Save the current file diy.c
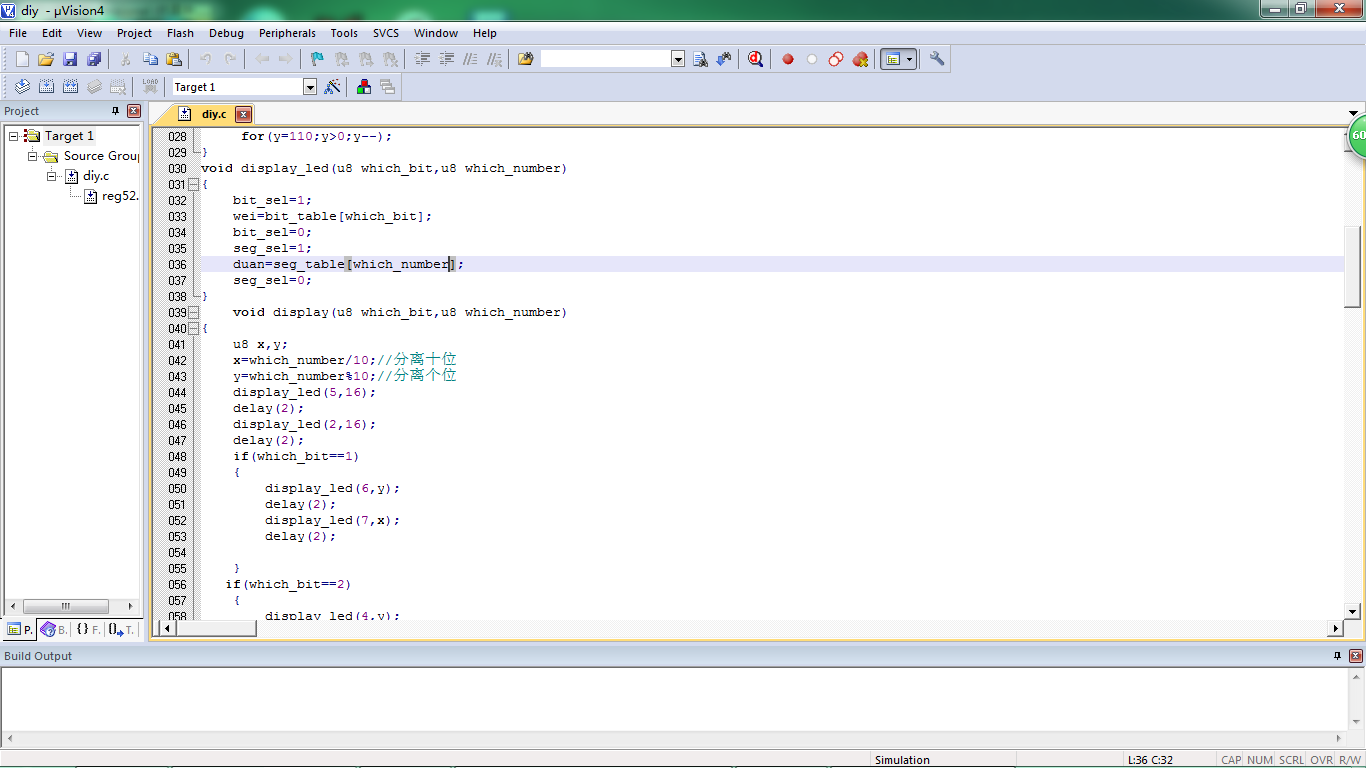Viewport: 1366px width, 768px height. click(70, 59)
